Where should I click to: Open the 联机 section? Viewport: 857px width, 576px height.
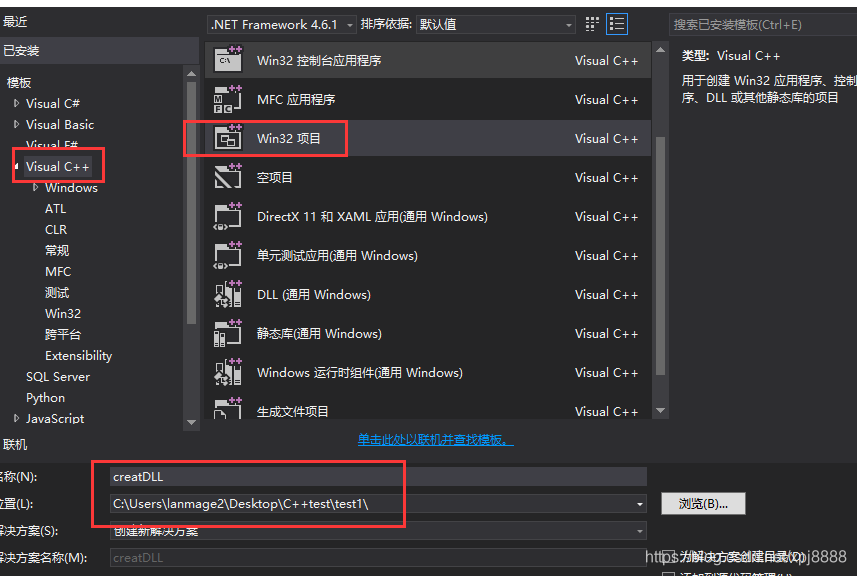click(15, 444)
